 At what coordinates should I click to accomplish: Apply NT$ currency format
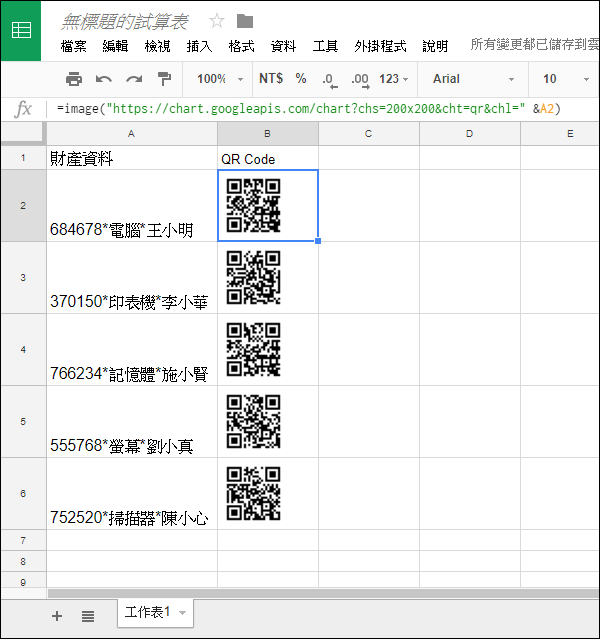pos(271,78)
